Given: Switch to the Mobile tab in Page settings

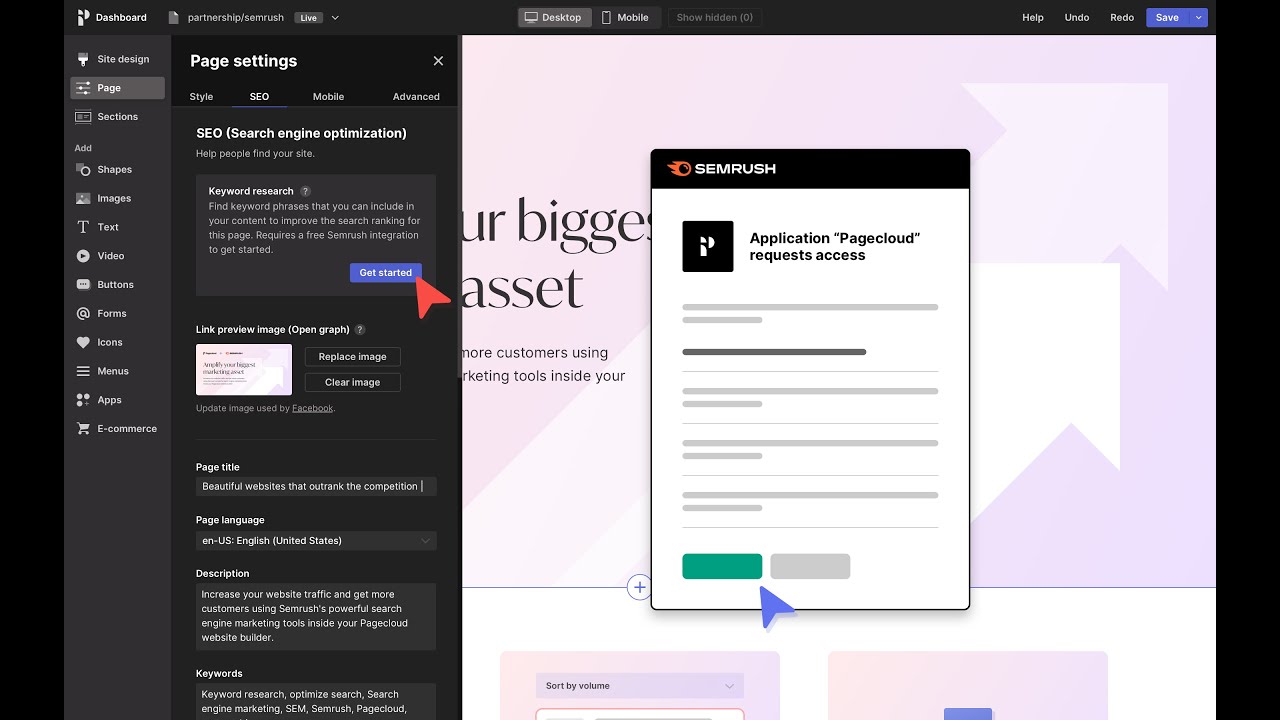Looking at the screenshot, I should point(328,97).
